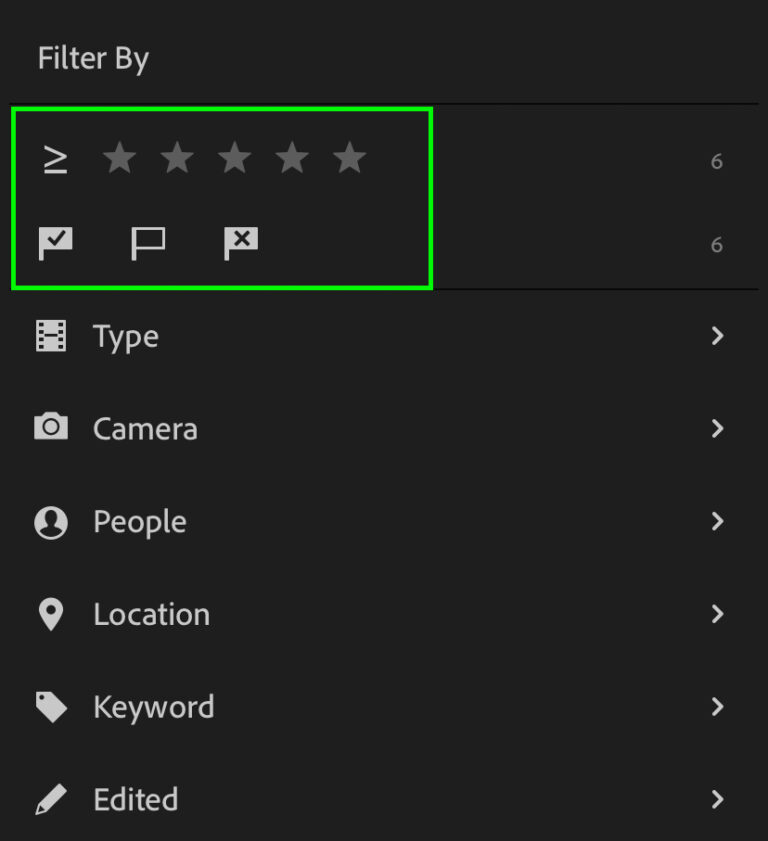Expand the Camera filter options
Viewport: 768px width, 841px height.
[717, 428]
